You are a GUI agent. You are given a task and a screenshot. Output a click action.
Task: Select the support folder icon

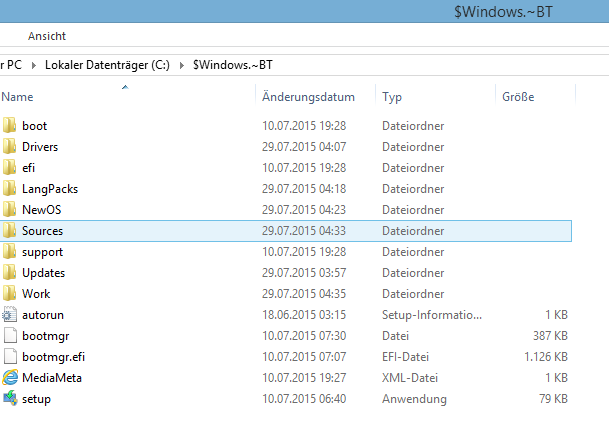(x=9, y=251)
